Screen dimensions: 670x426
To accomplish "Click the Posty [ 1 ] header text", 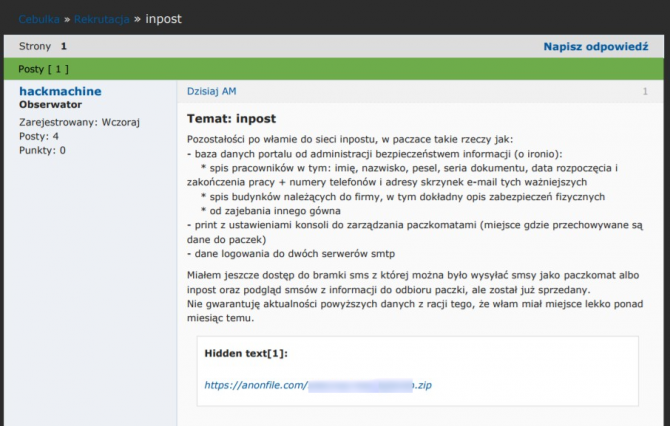I will click(43, 69).
